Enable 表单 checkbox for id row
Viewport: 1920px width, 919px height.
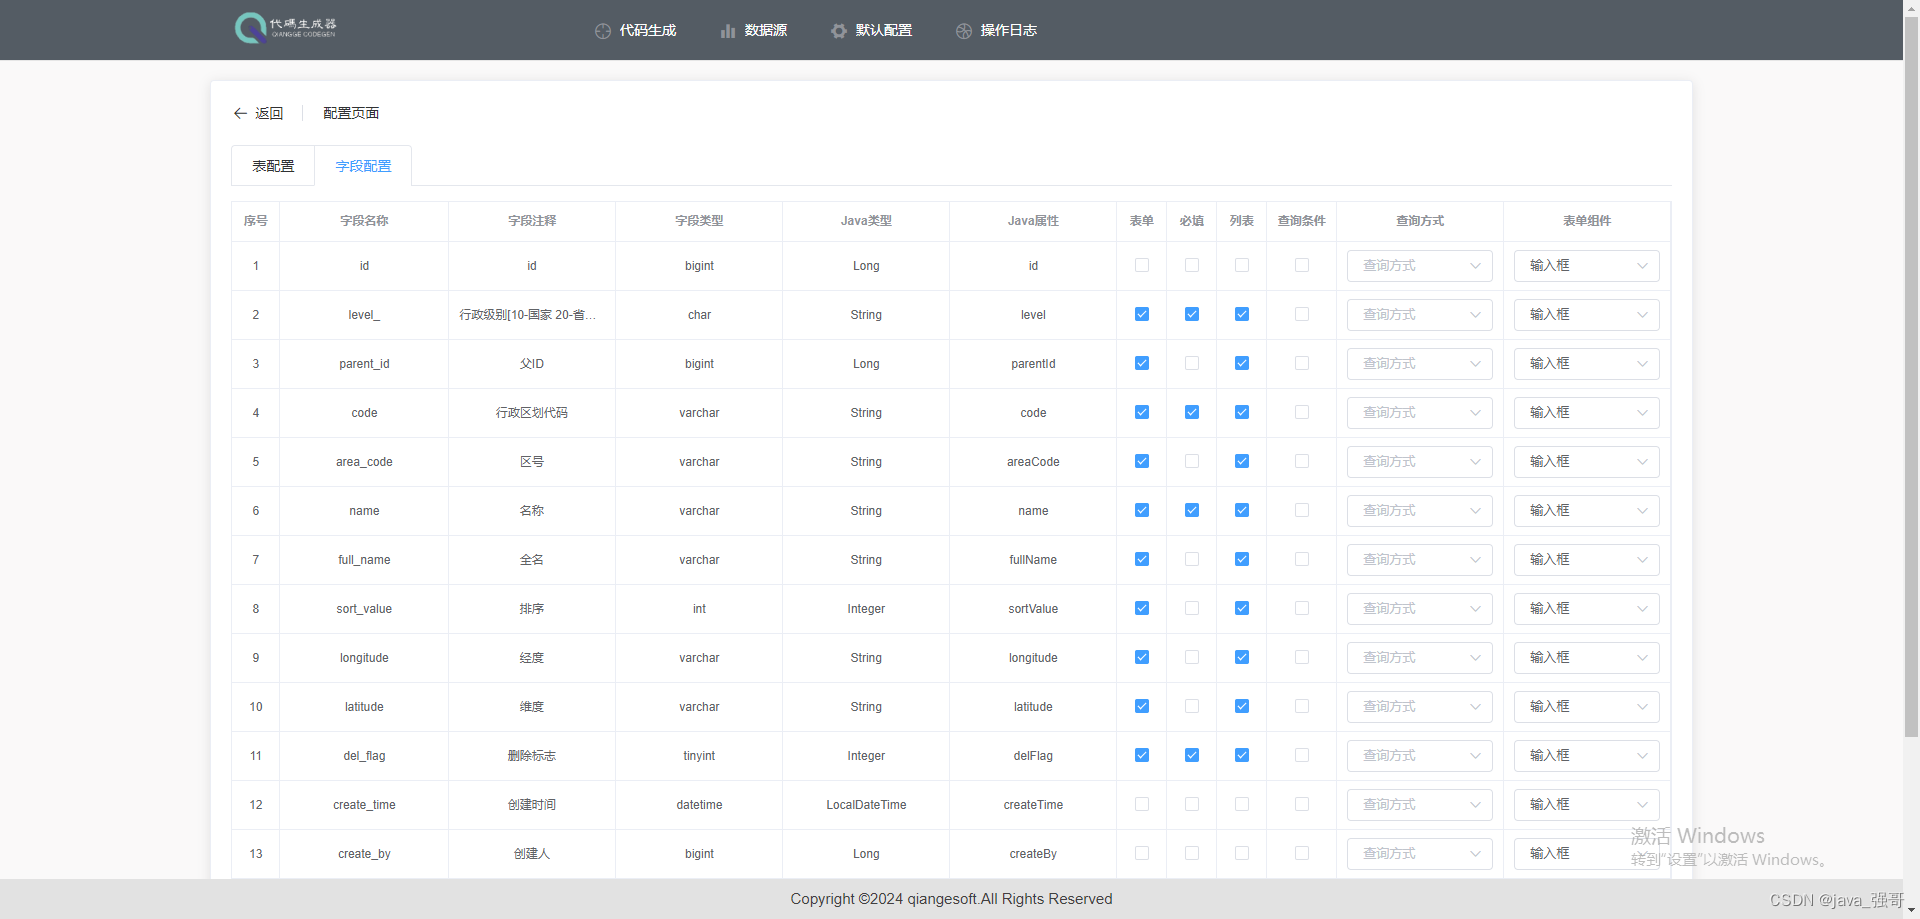1142,265
